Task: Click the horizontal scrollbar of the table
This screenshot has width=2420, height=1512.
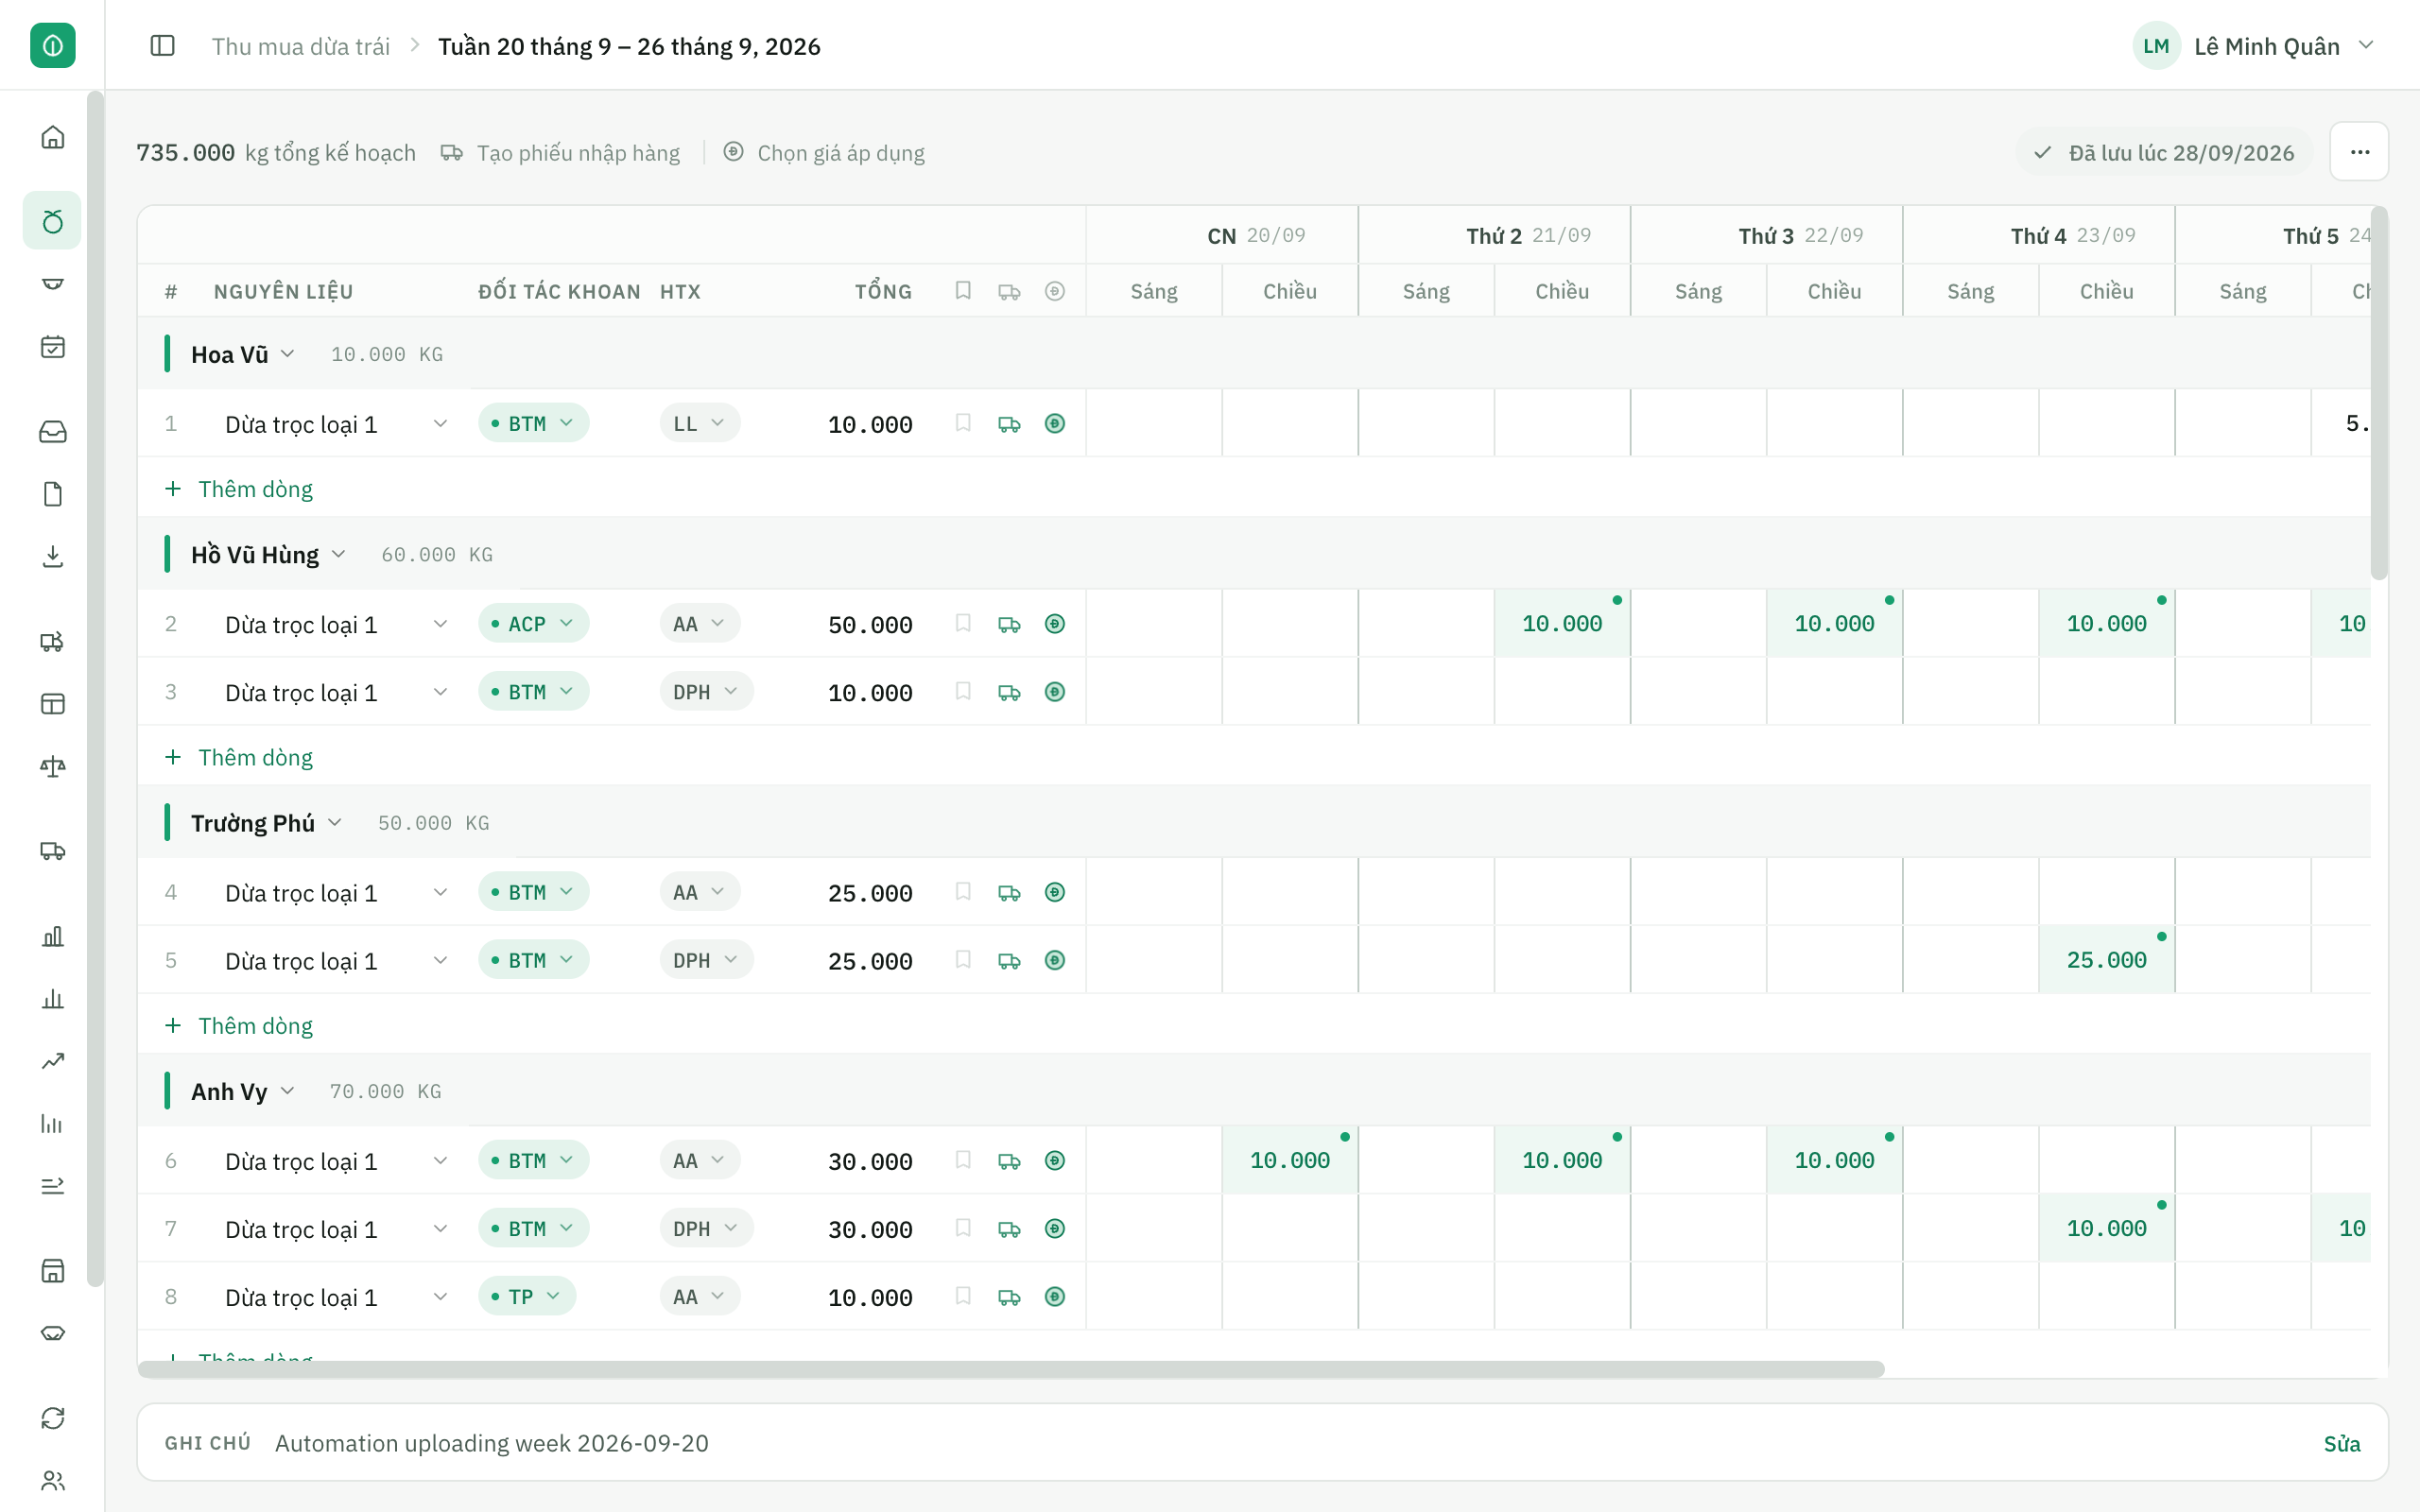Action: coord(1010,1369)
